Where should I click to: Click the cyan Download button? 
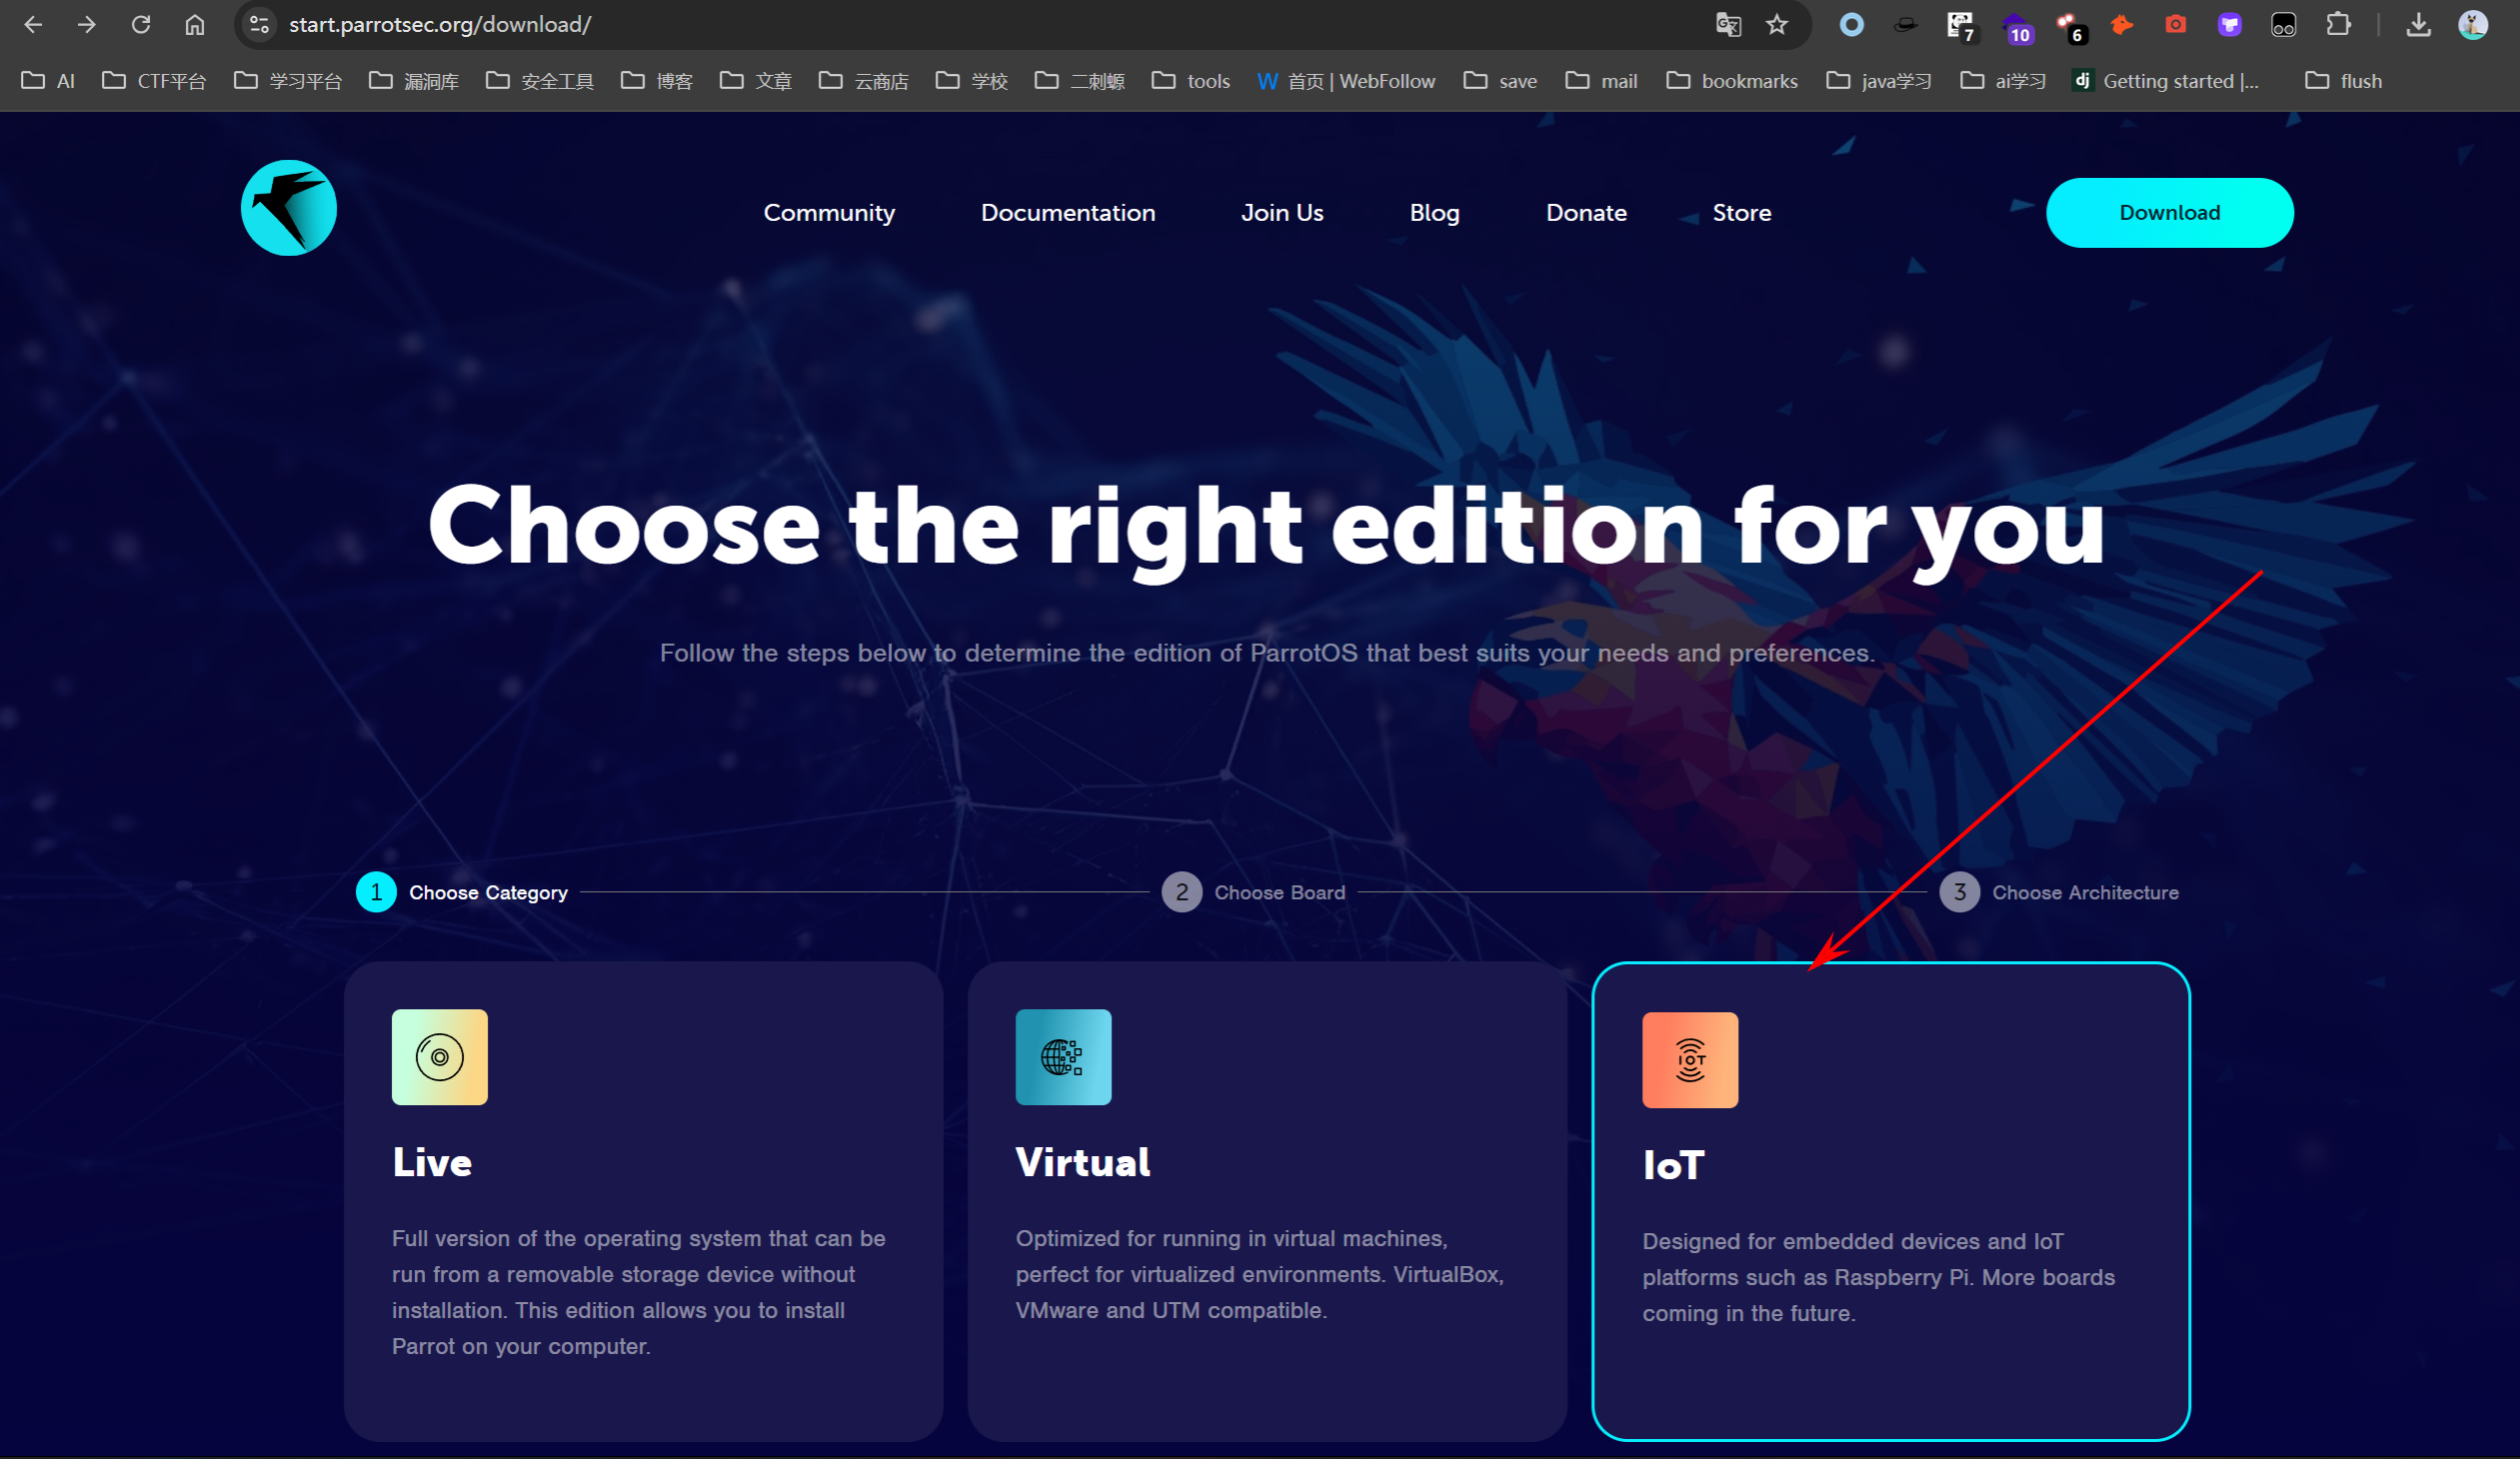pos(2170,213)
